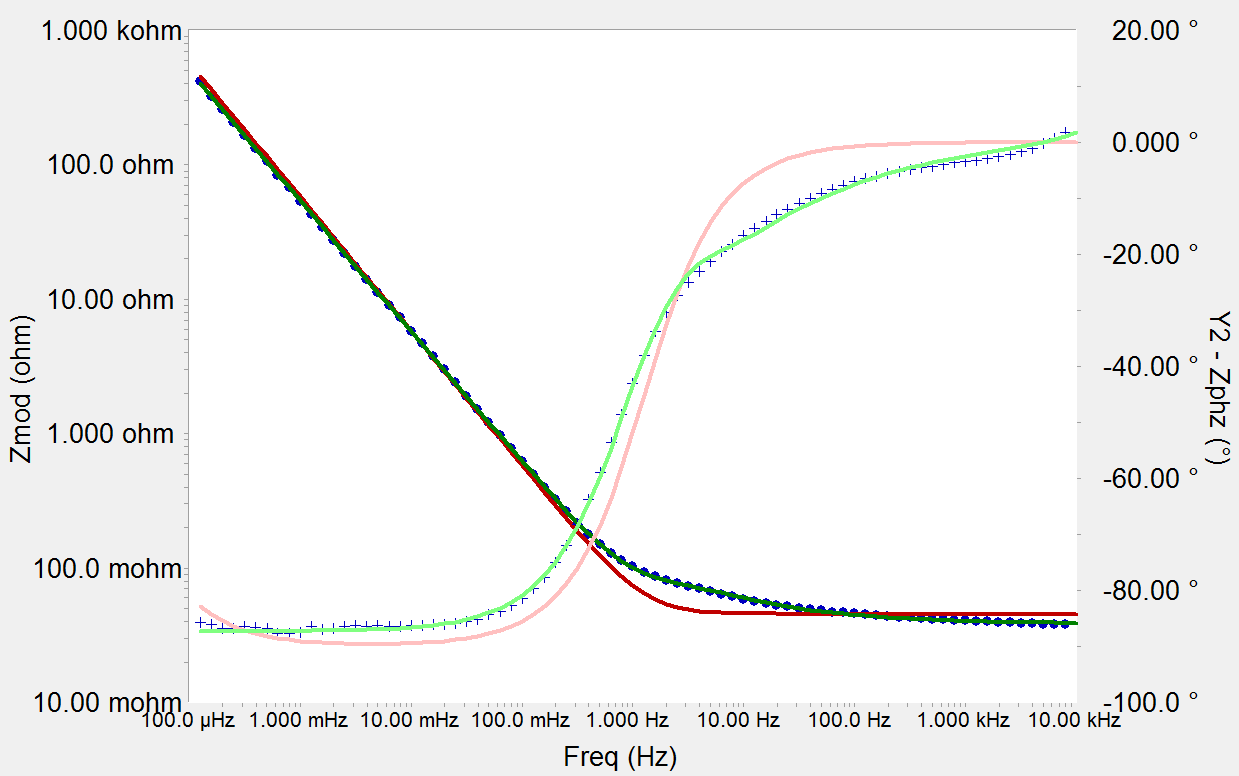Click the -40.00 degree tick label
Viewport: 1239px width, 776px height.
pos(1147,367)
